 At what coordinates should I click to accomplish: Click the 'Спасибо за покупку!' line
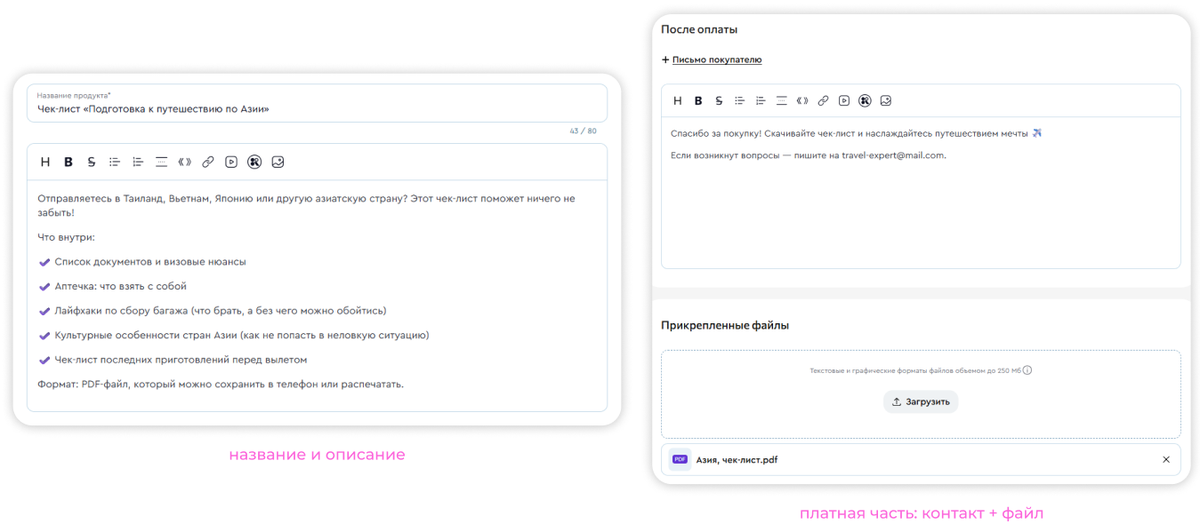point(857,133)
